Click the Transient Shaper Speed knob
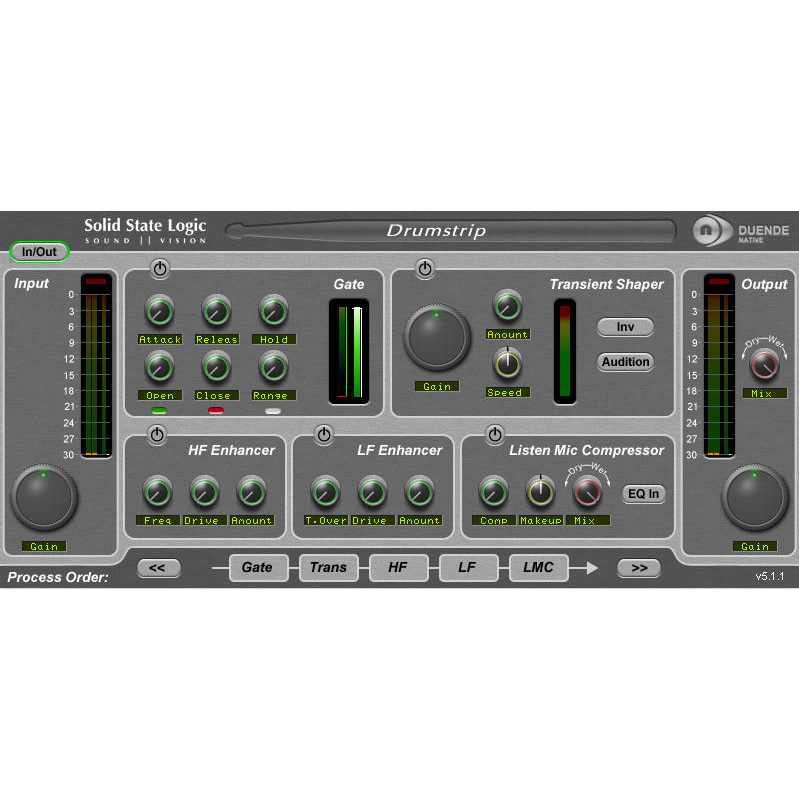The height and width of the screenshot is (799, 799). coord(507,364)
